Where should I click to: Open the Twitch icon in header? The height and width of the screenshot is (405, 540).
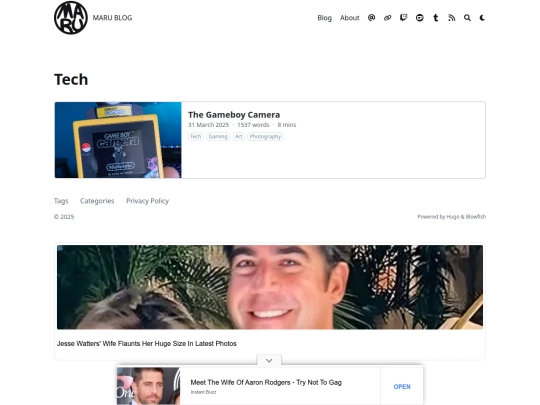[x=403, y=18]
